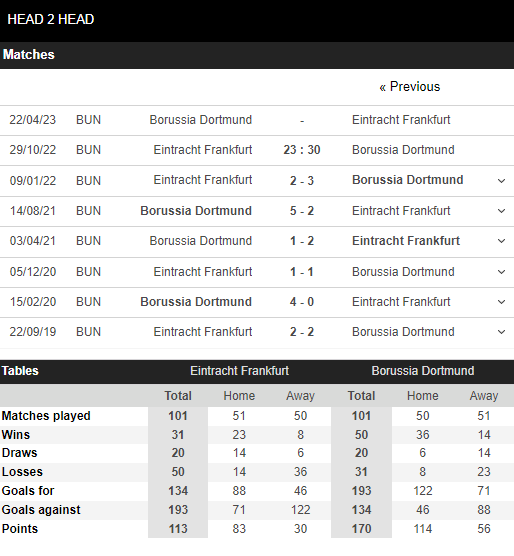Image resolution: width=514 pixels, height=556 pixels.
Task: Expand the 14/08/21 match details chevron
Action: [x=501, y=211]
